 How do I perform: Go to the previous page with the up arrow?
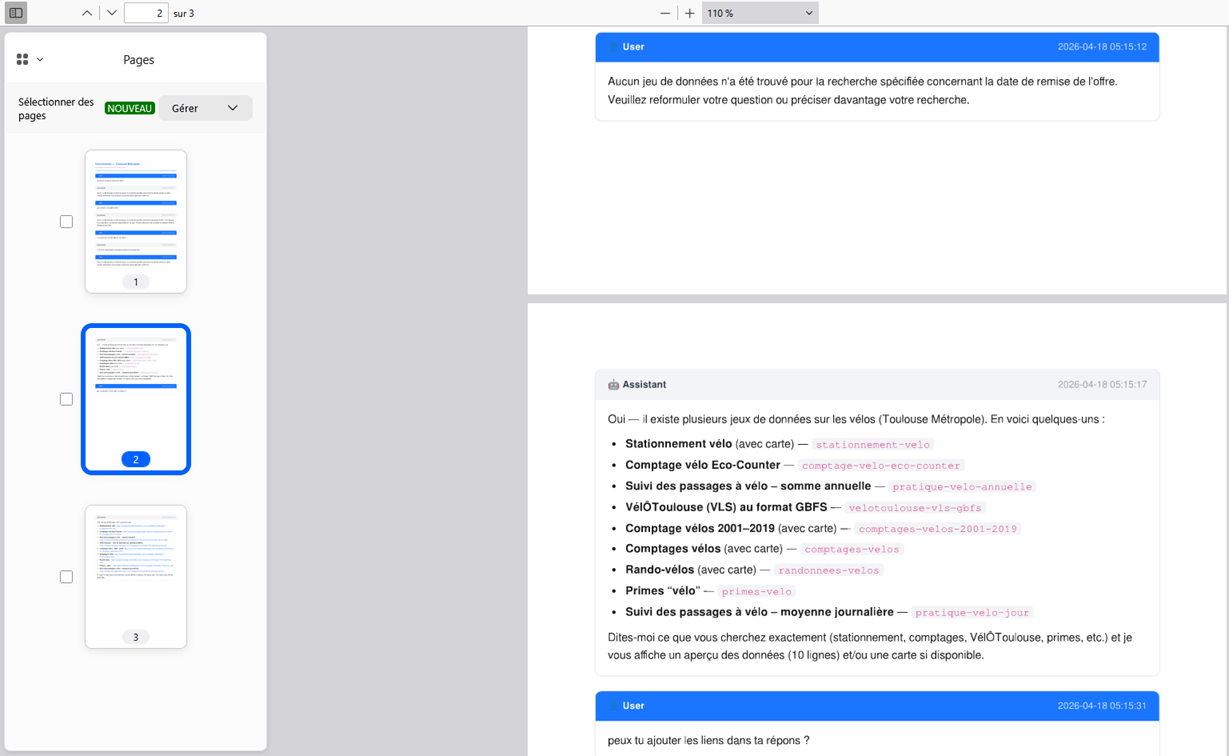tap(87, 13)
